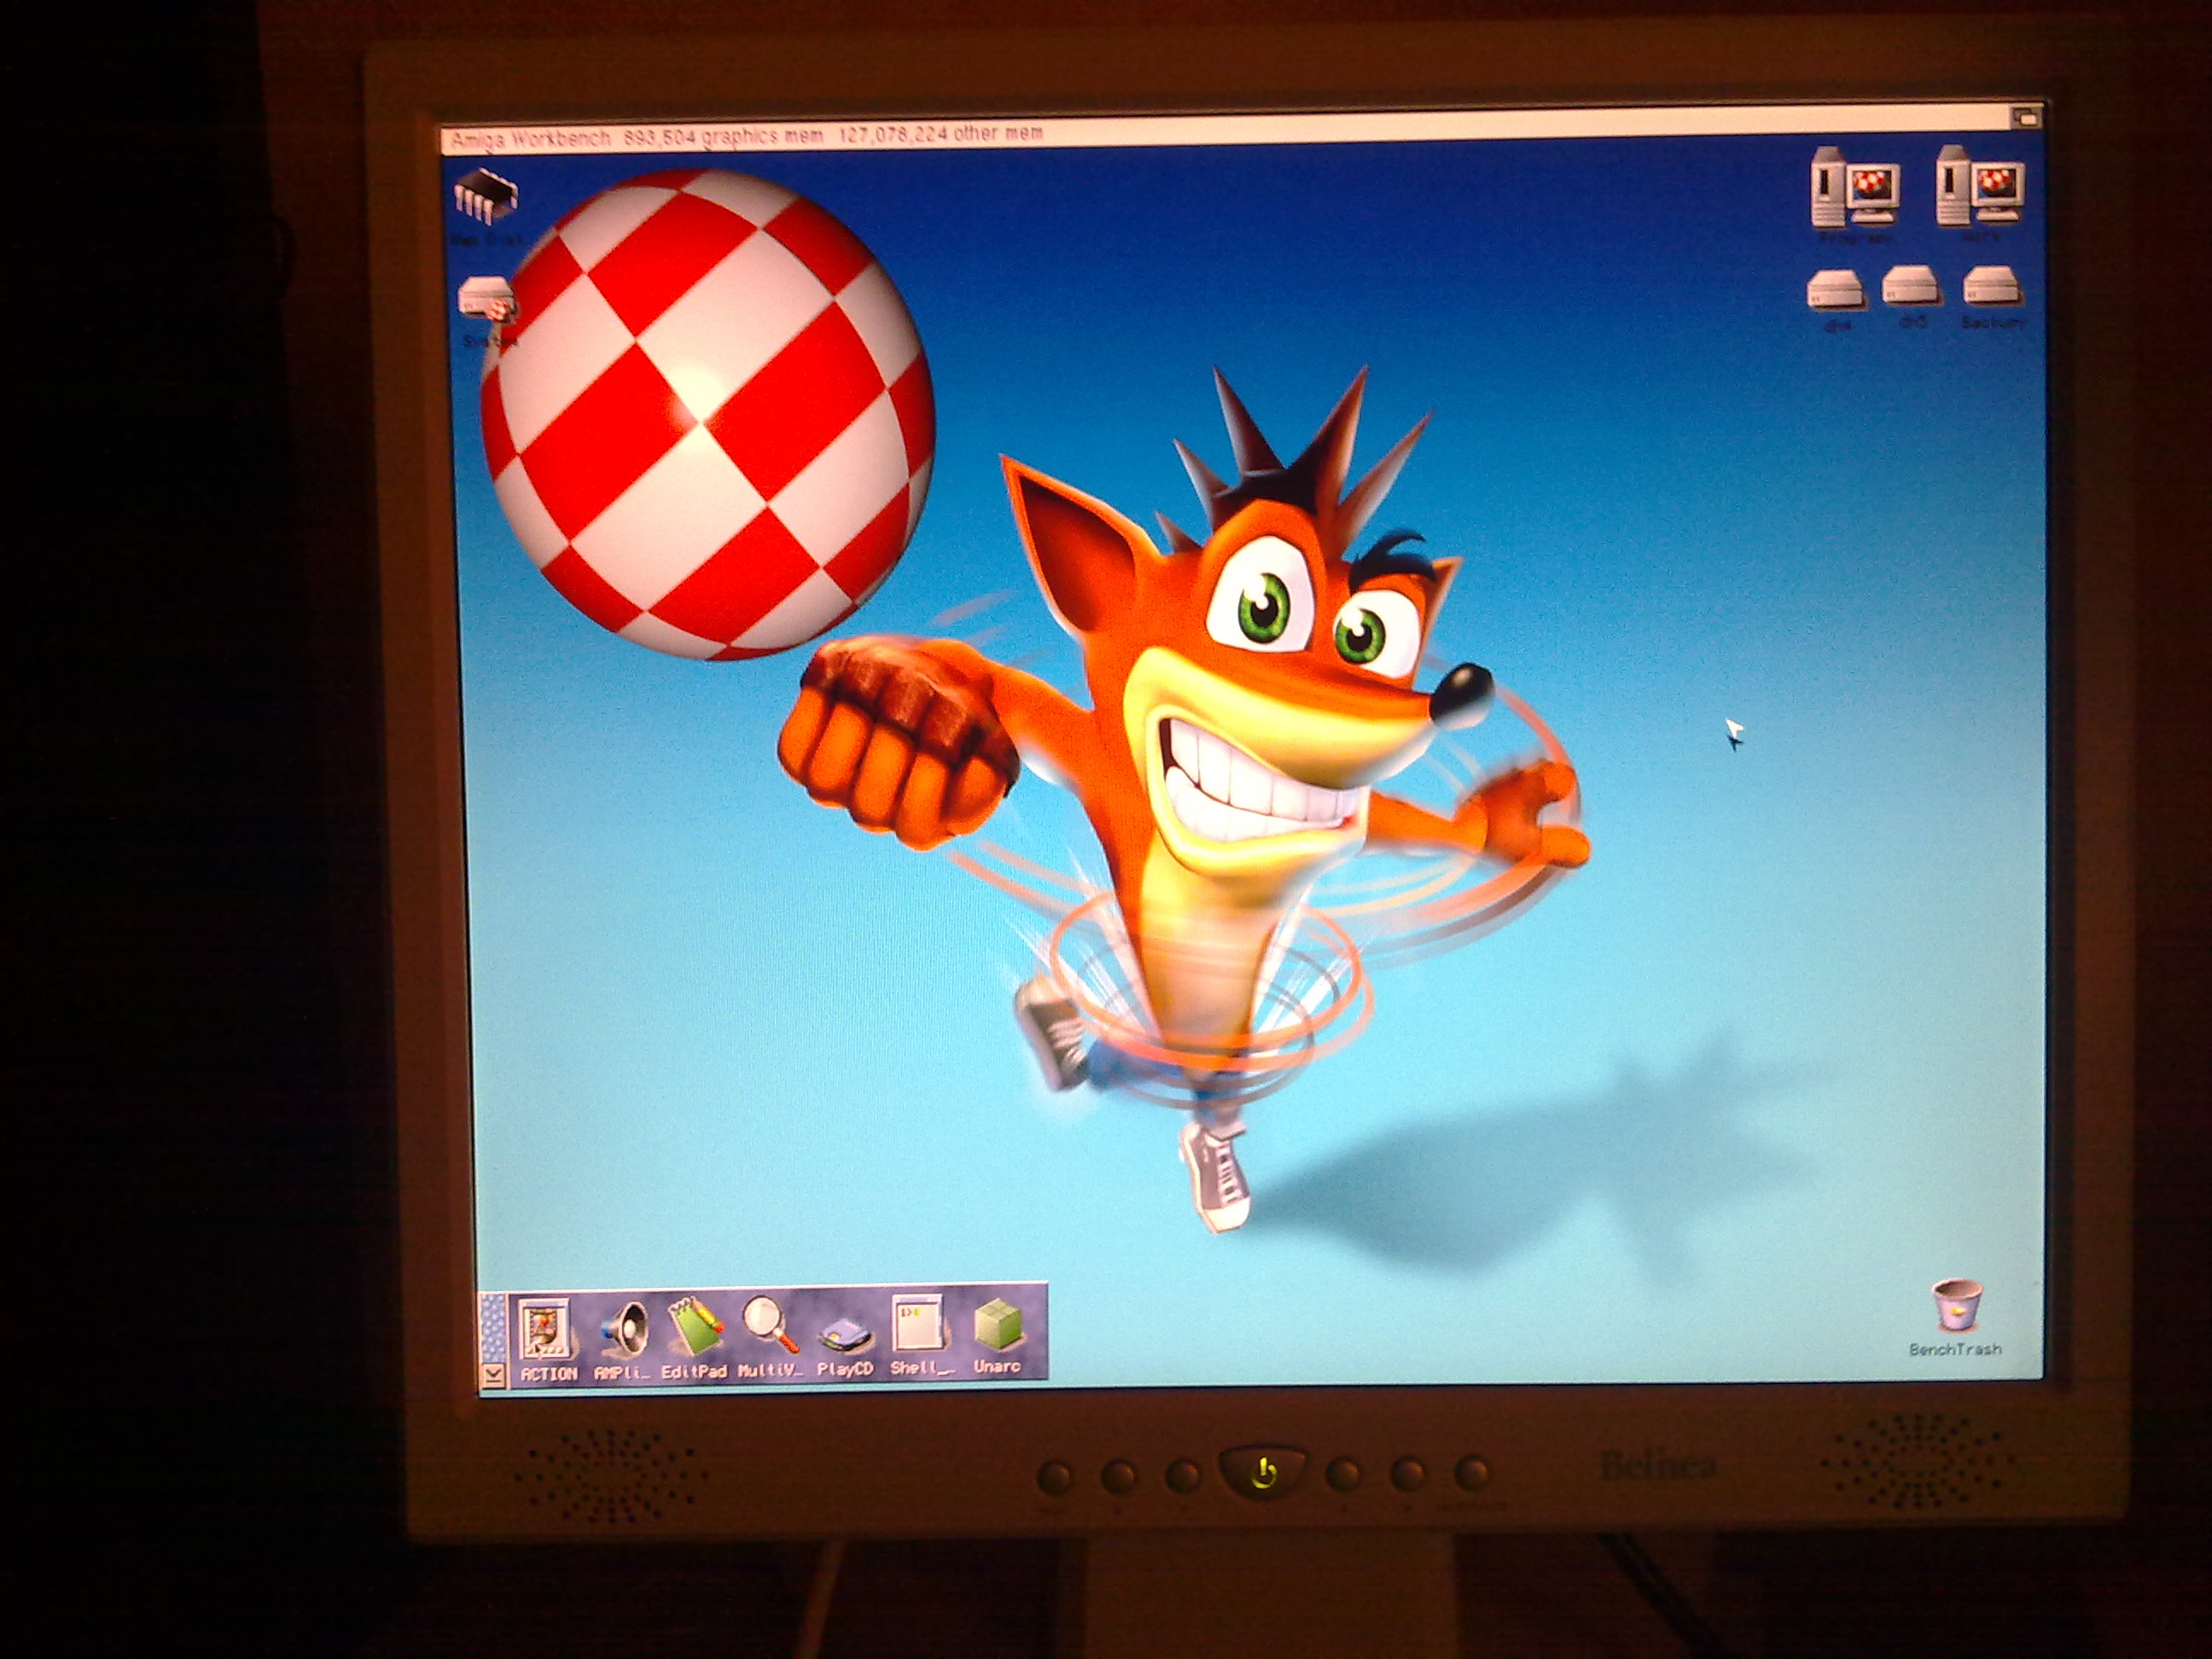2212x1659 pixels.
Task: Open the Programs computer icon
Action: pyautogui.click(x=1855, y=187)
